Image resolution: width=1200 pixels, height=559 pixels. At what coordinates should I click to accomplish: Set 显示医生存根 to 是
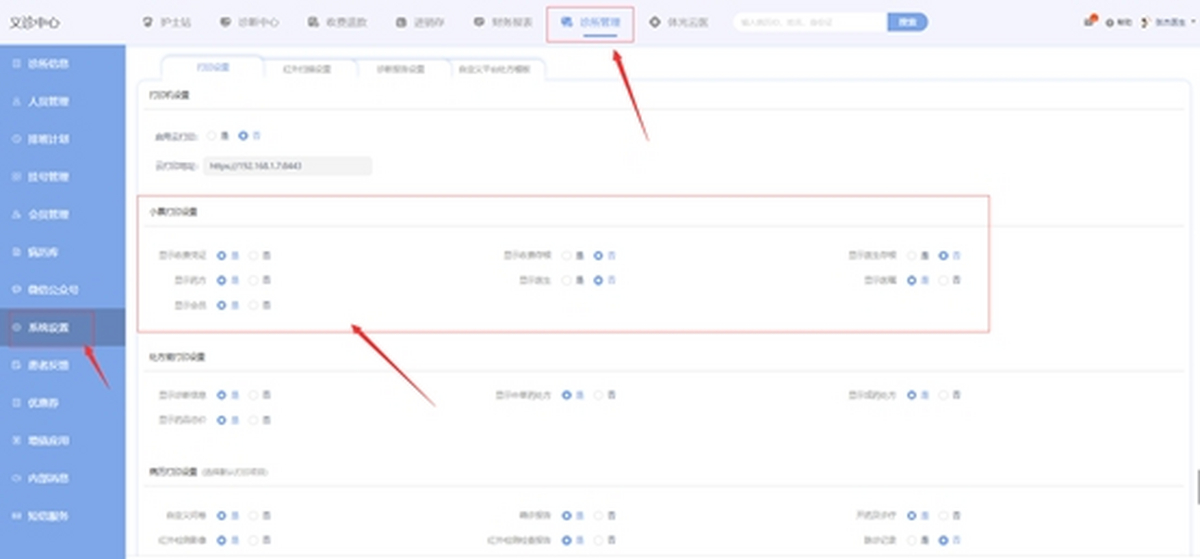coord(912,255)
